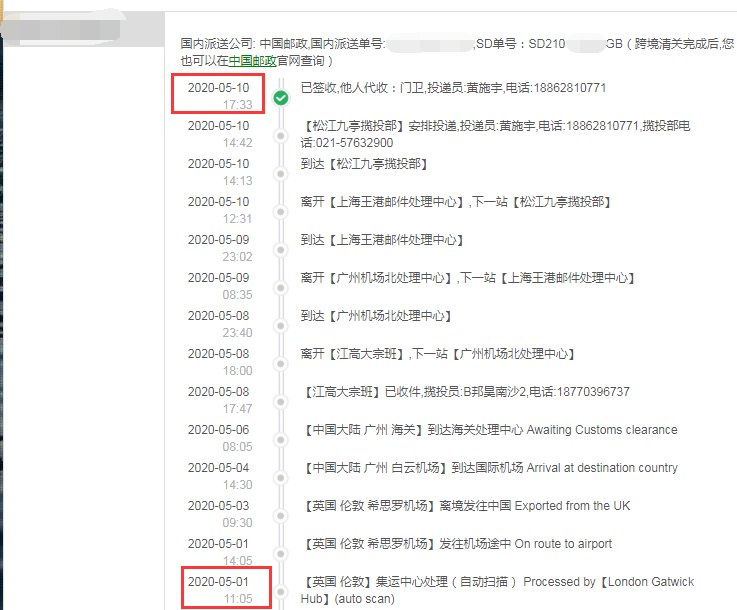
Task: Select the timeline dot beside 到达【松江九亭揽投部】
Action: [281, 173]
